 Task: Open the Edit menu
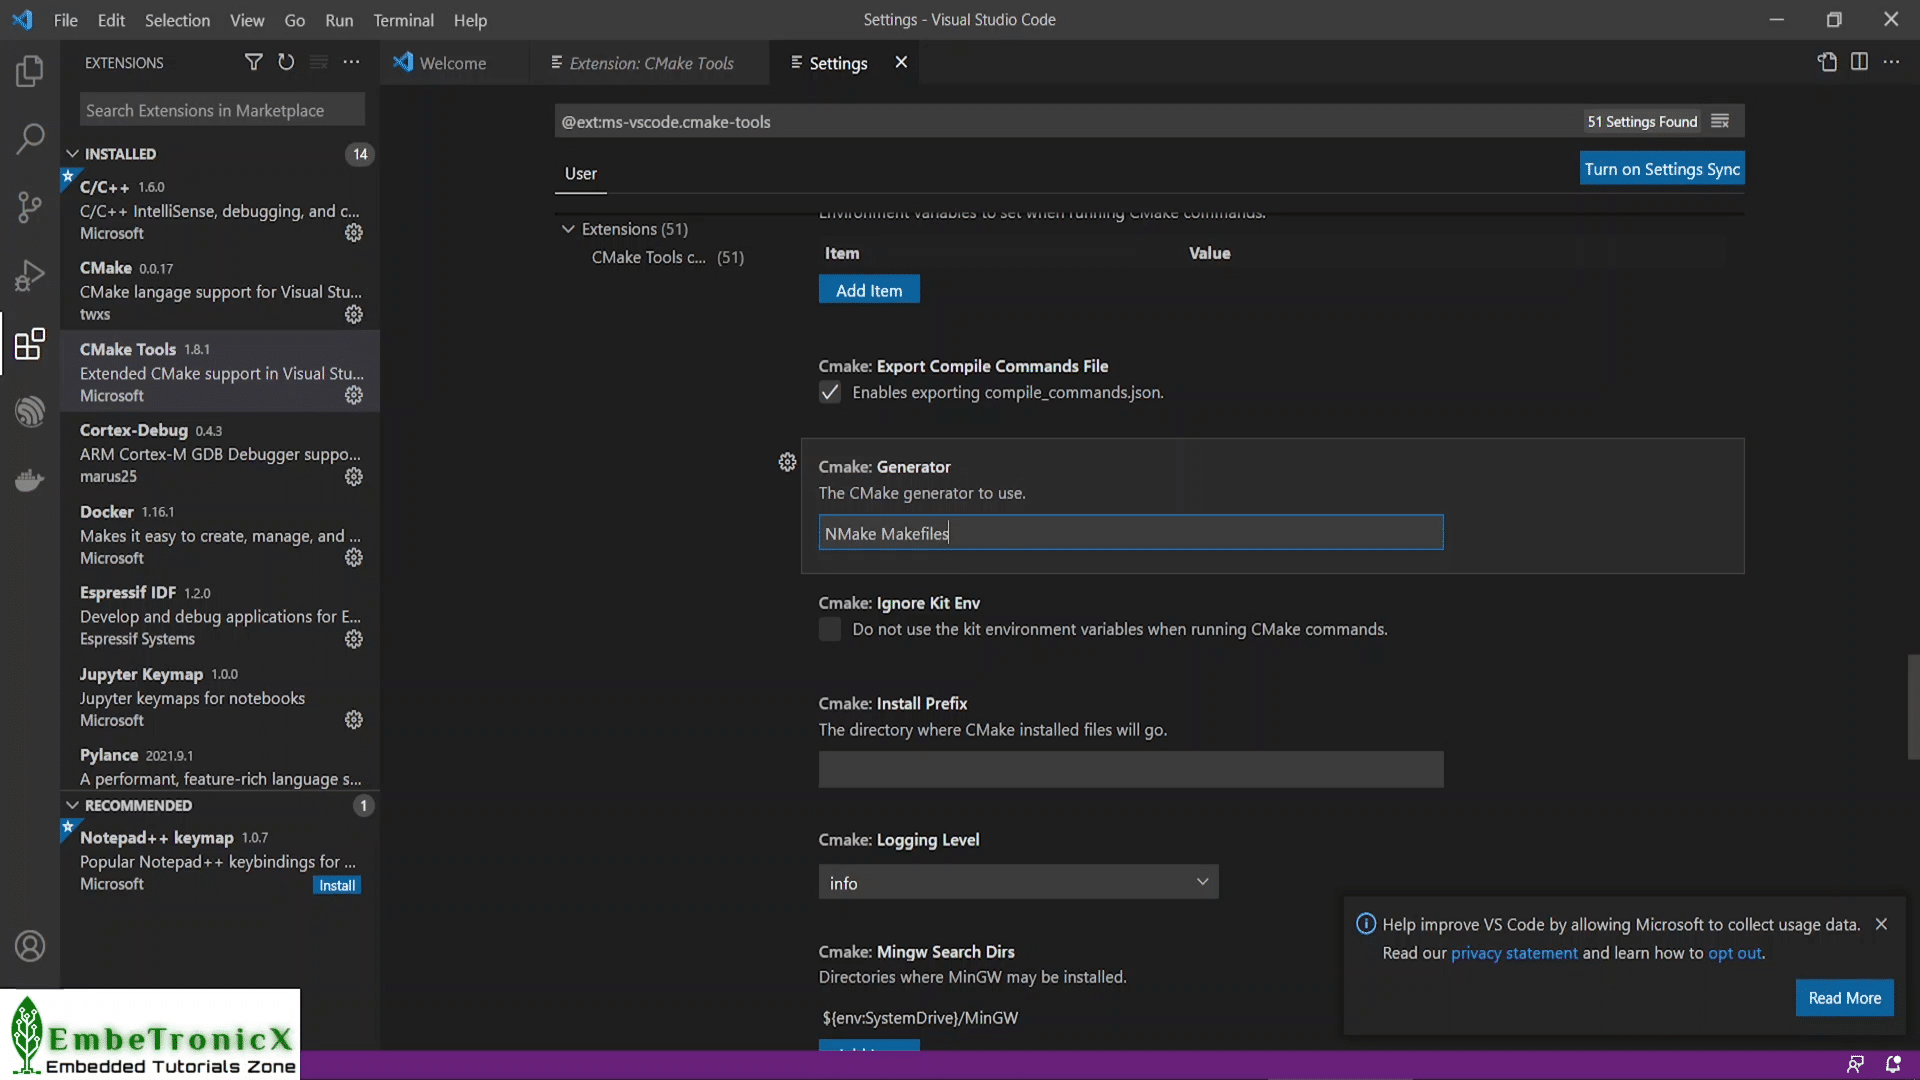[x=111, y=20]
